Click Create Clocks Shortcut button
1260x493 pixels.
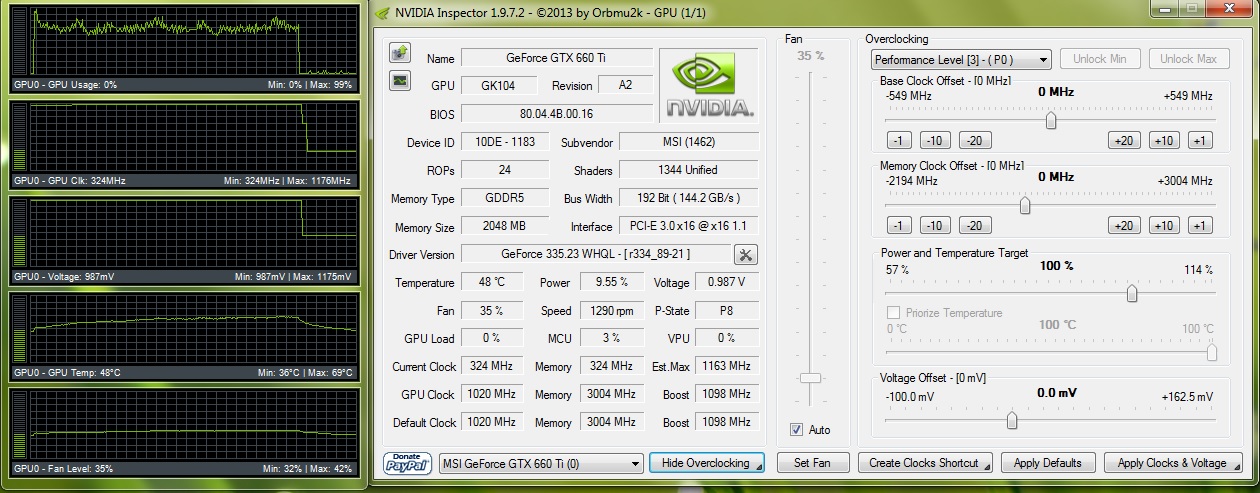point(925,463)
